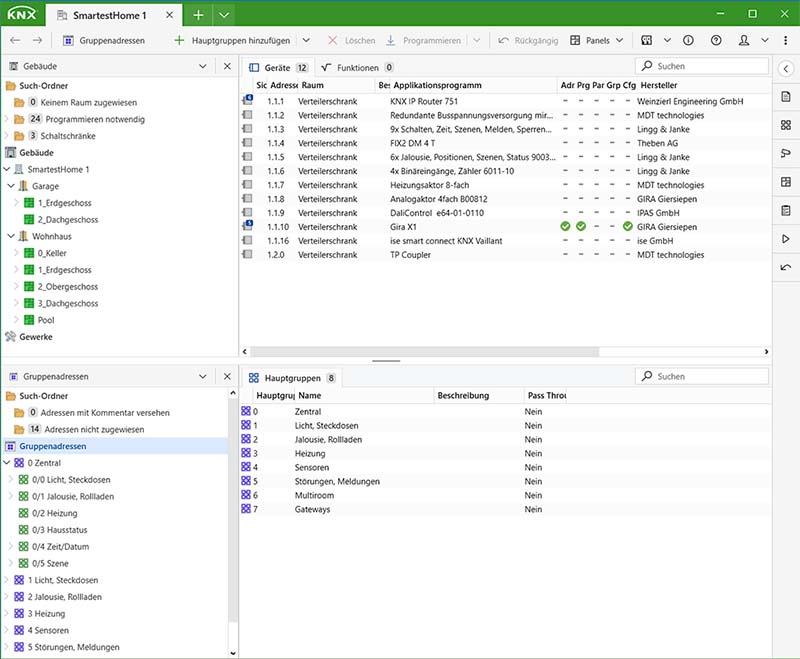Open the group objects icon in the right sidebar
800x659 pixels.
786,125
